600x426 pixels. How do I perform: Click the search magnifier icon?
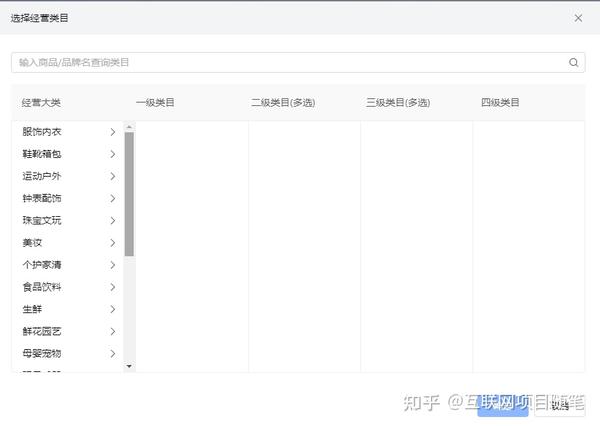coord(573,62)
